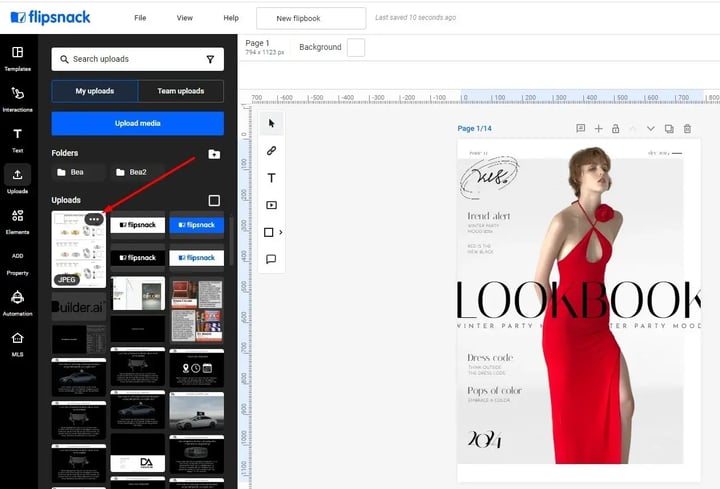Viewport: 720px width, 489px height.
Task: Select the link tool in canvas toolbar
Action: click(x=271, y=151)
